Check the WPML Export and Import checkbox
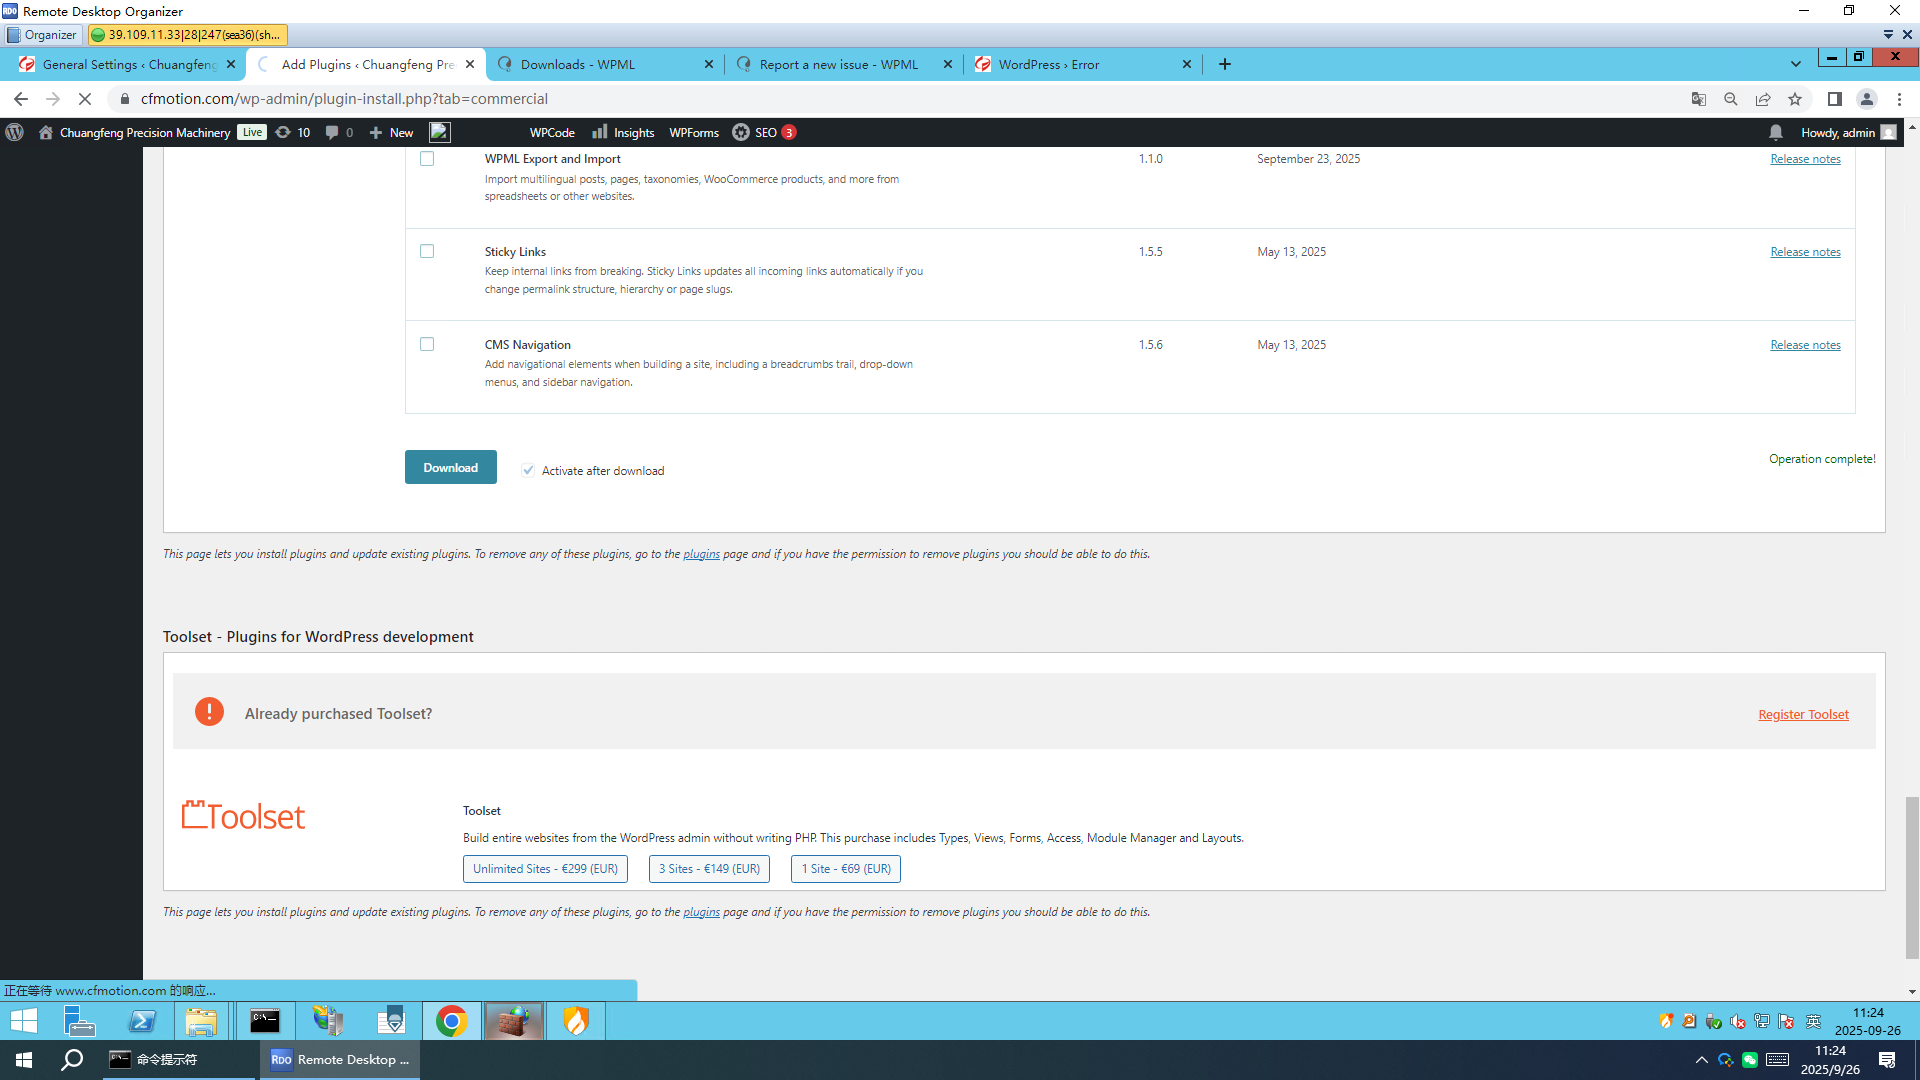Viewport: 1920px width, 1080px height. (x=427, y=159)
